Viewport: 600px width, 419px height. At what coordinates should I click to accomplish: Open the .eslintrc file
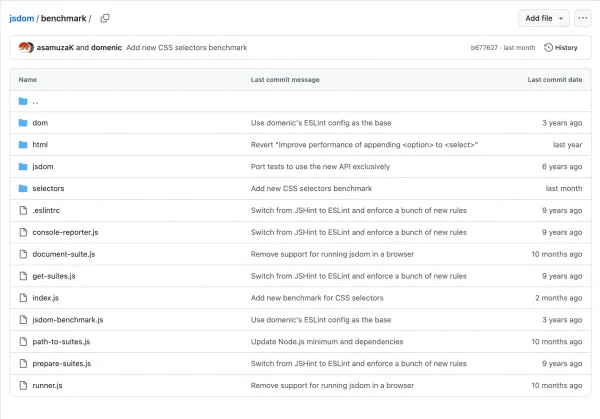point(46,210)
